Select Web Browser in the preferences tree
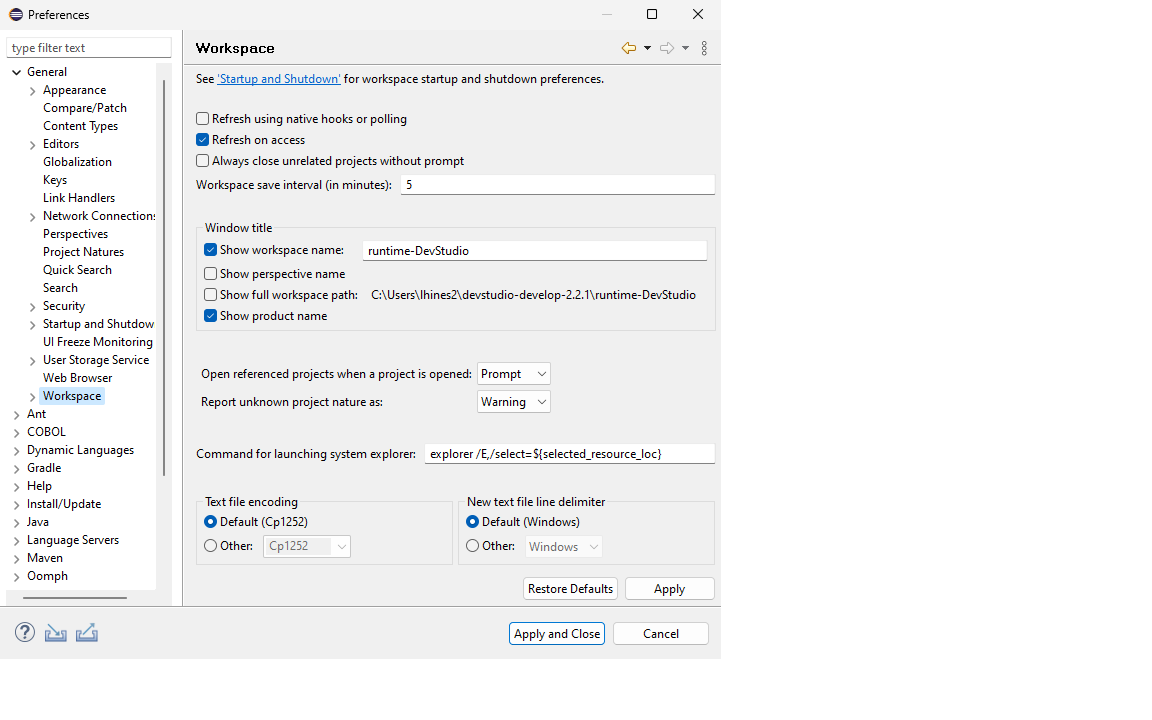1152x720 pixels. tap(77, 378)
